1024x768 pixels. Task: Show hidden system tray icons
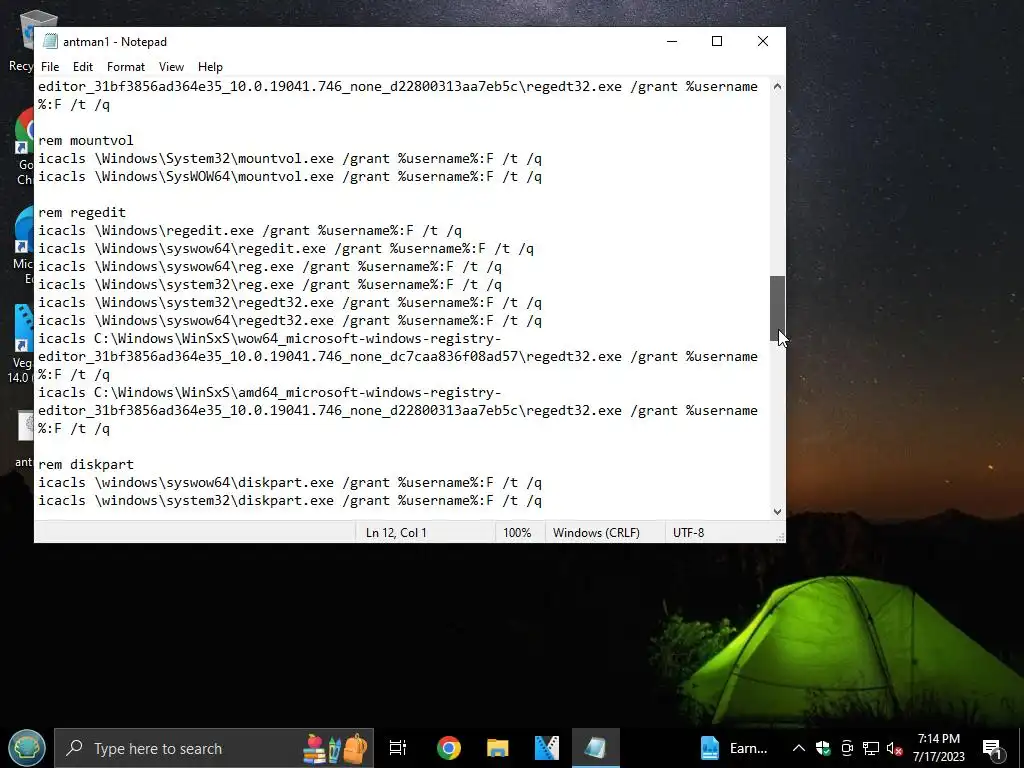point(799,748)
